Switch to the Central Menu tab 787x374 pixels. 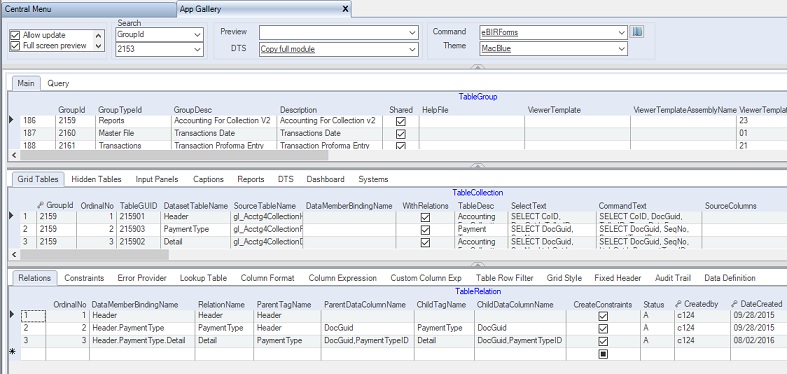tap(28, 9)
